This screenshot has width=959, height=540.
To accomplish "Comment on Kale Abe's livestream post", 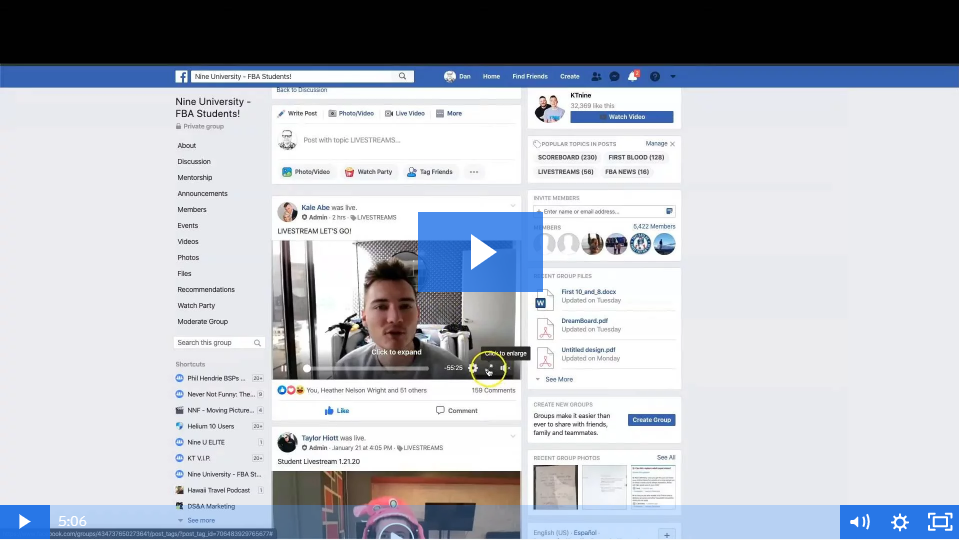I will point(456,410).
